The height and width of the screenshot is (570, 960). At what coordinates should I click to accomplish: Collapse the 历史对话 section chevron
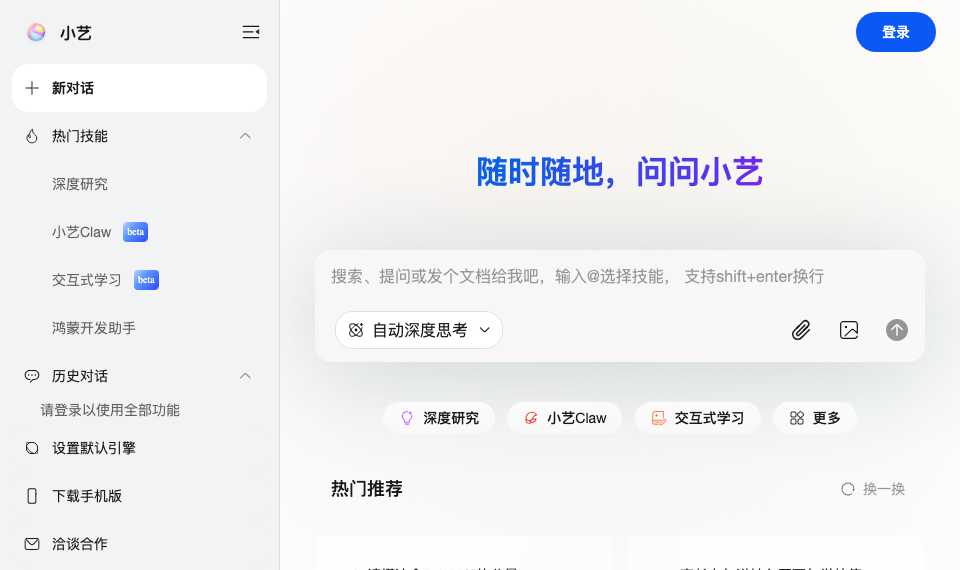(x=246, y=376)
